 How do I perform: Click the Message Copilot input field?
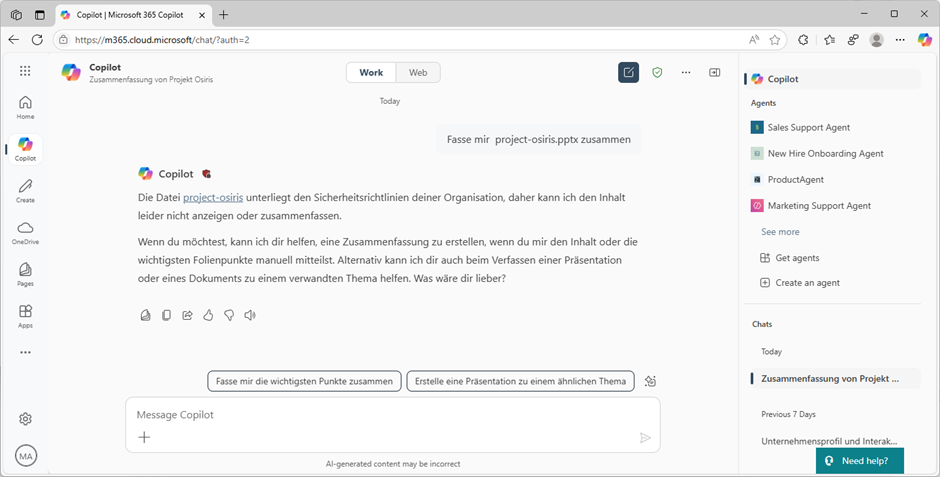[x=393, y=415]
